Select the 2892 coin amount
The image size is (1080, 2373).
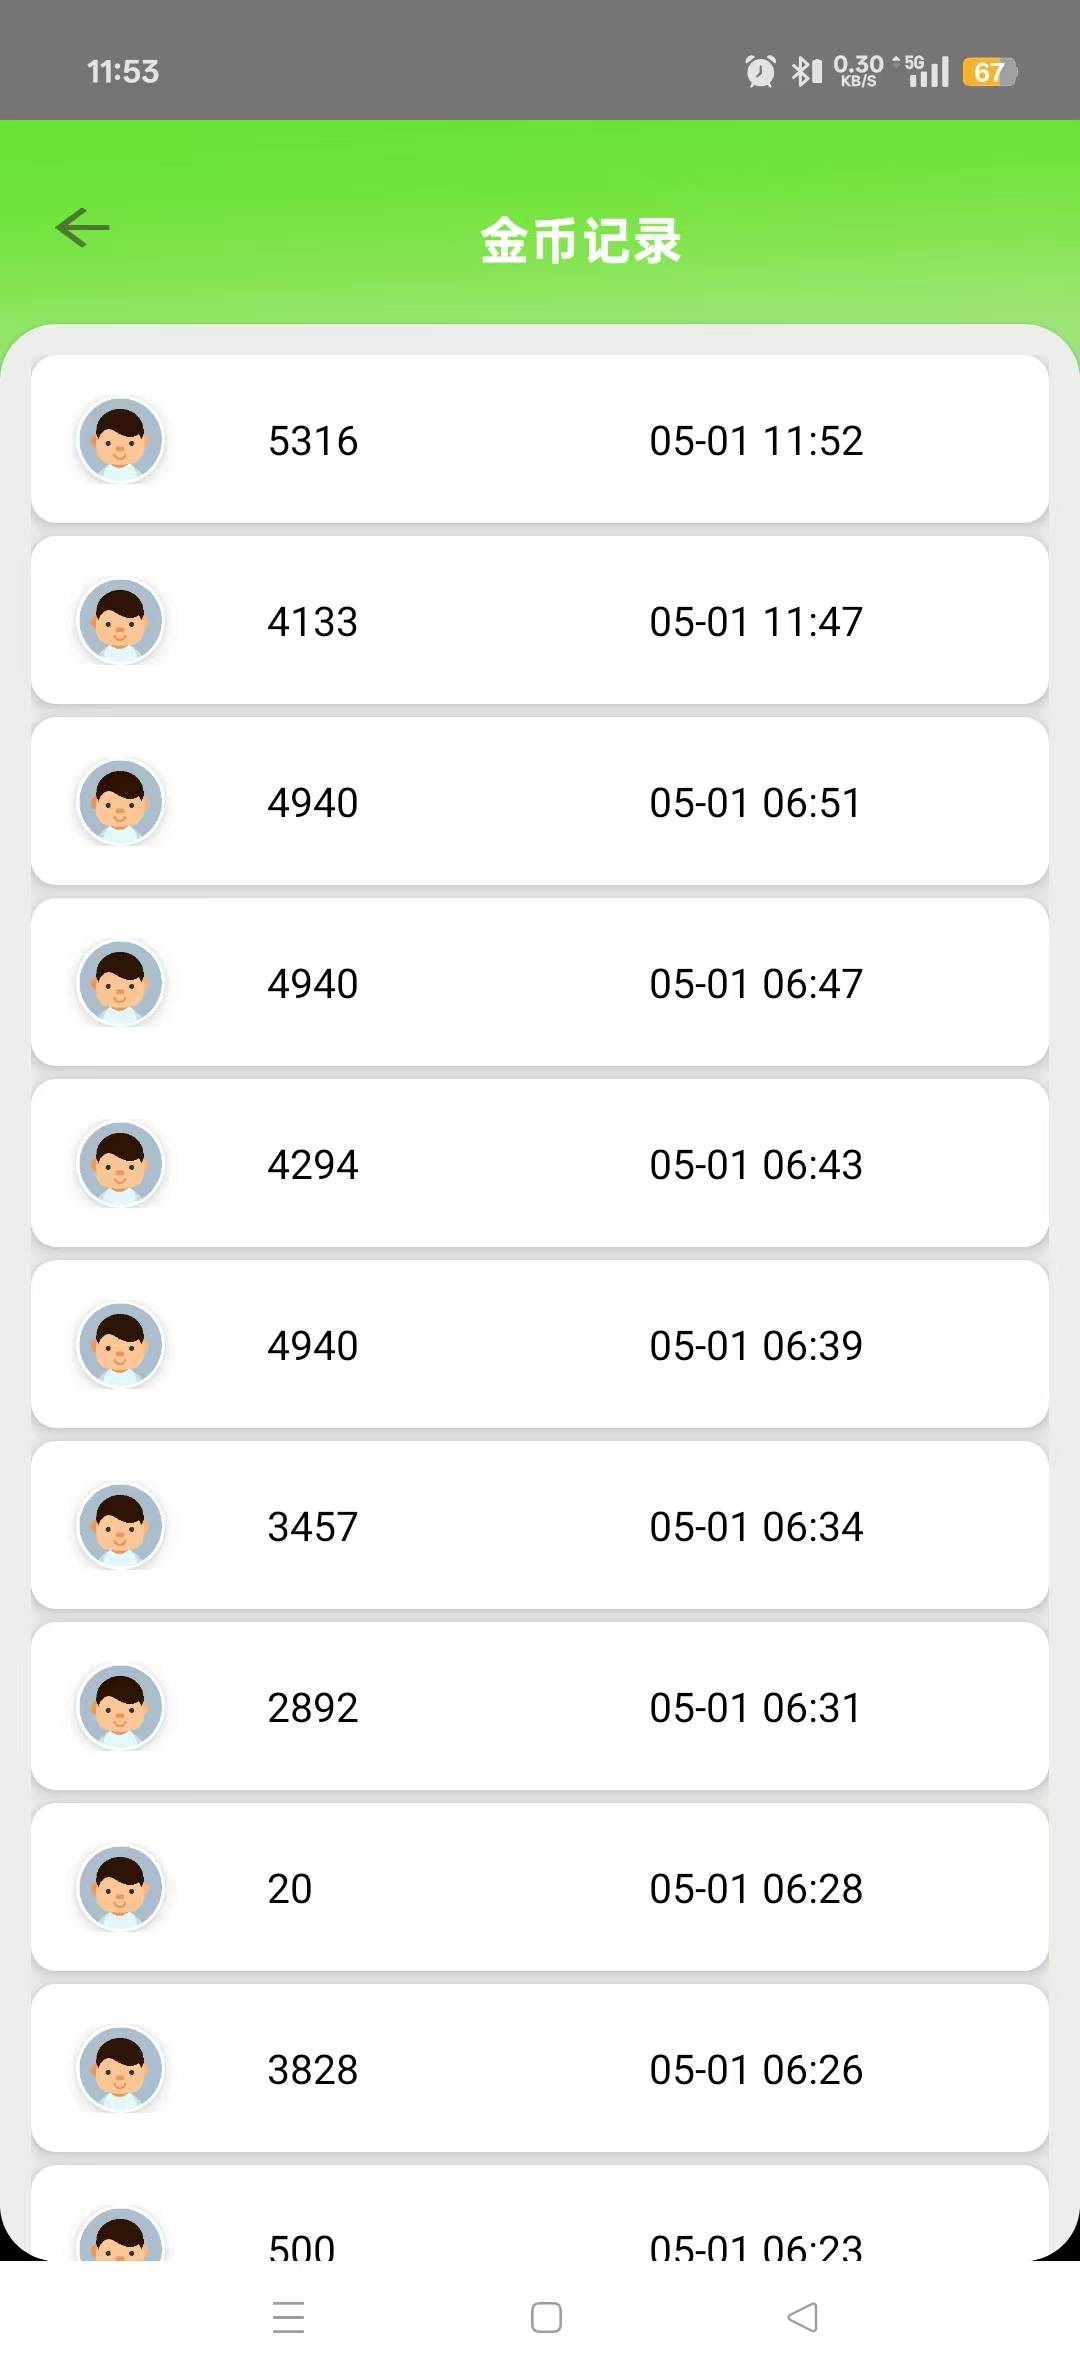point(313,1708)
